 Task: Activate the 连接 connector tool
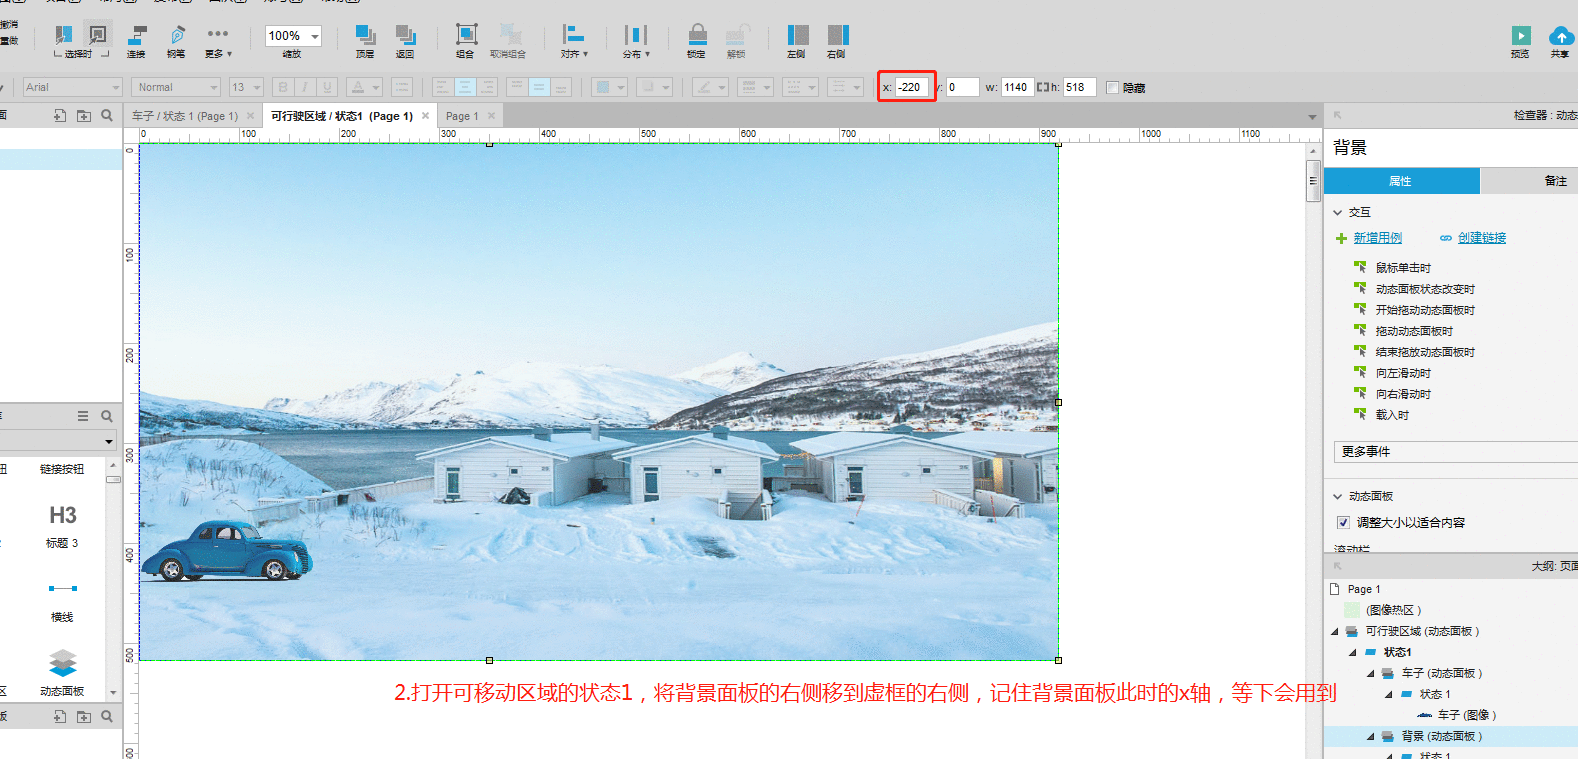(x=137, y=41)
